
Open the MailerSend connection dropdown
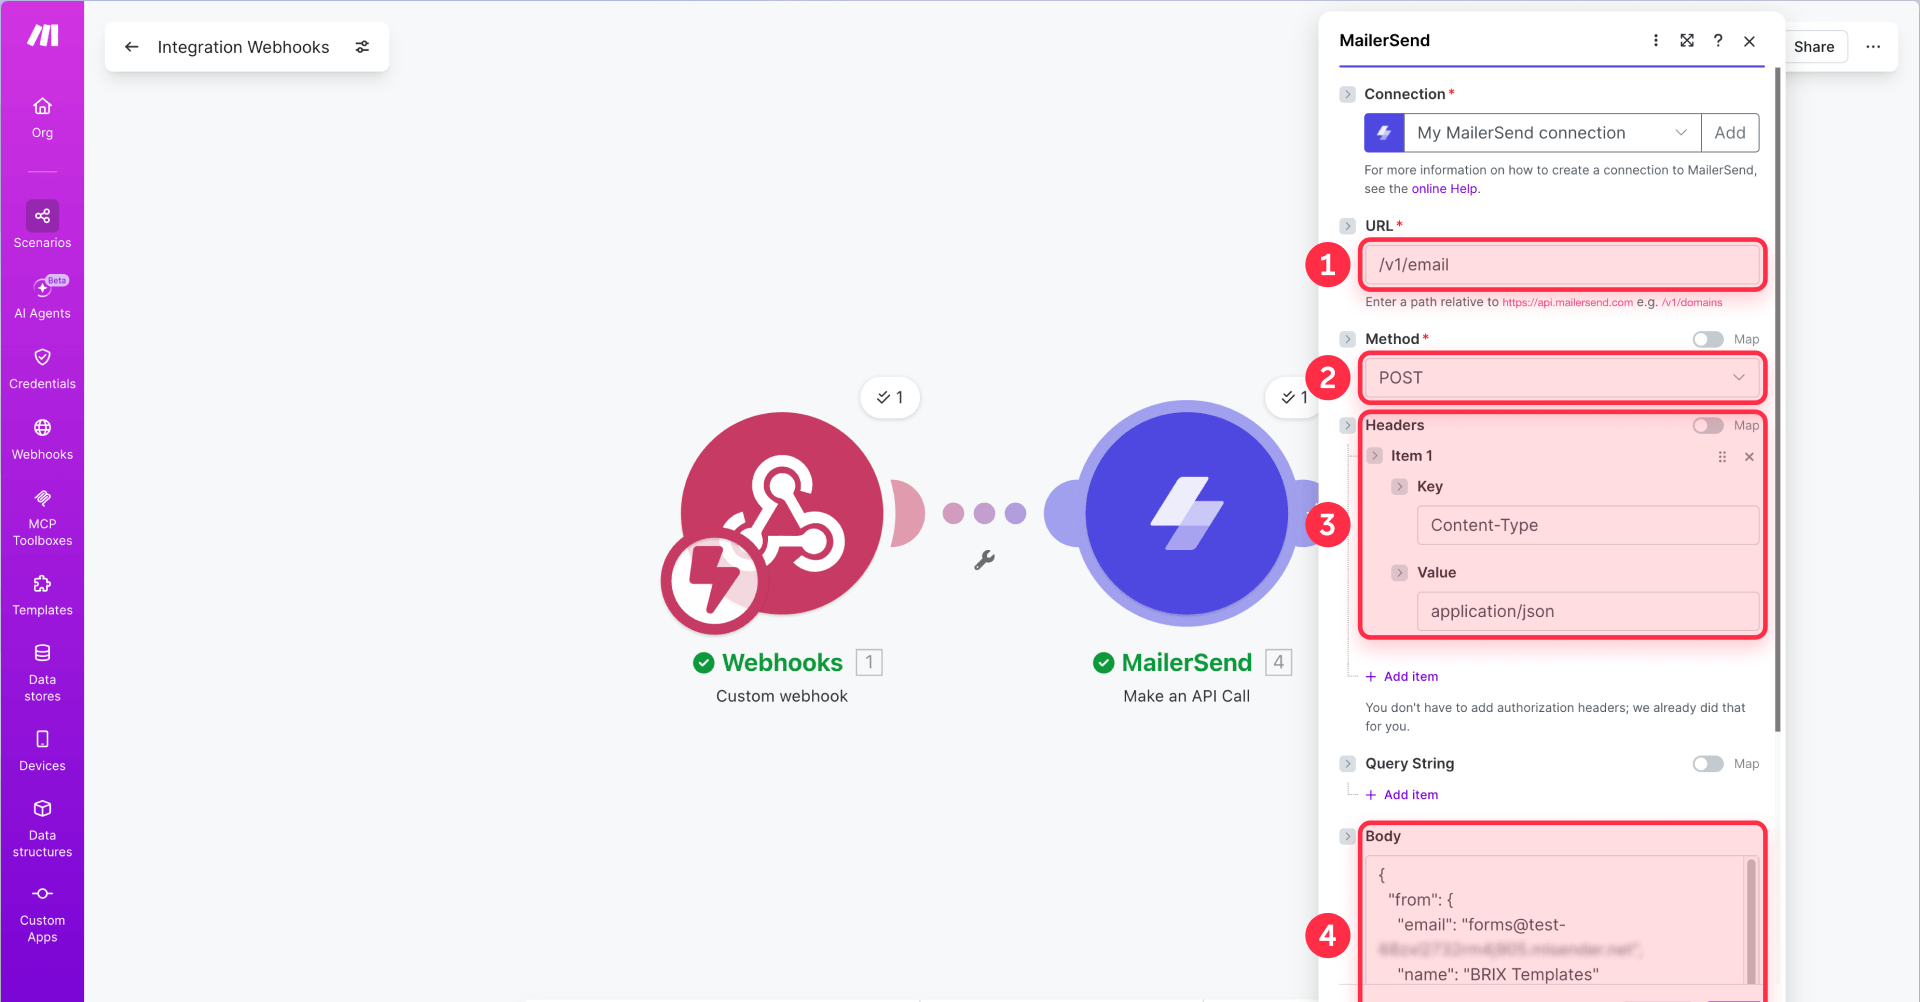coord(1552,132)
